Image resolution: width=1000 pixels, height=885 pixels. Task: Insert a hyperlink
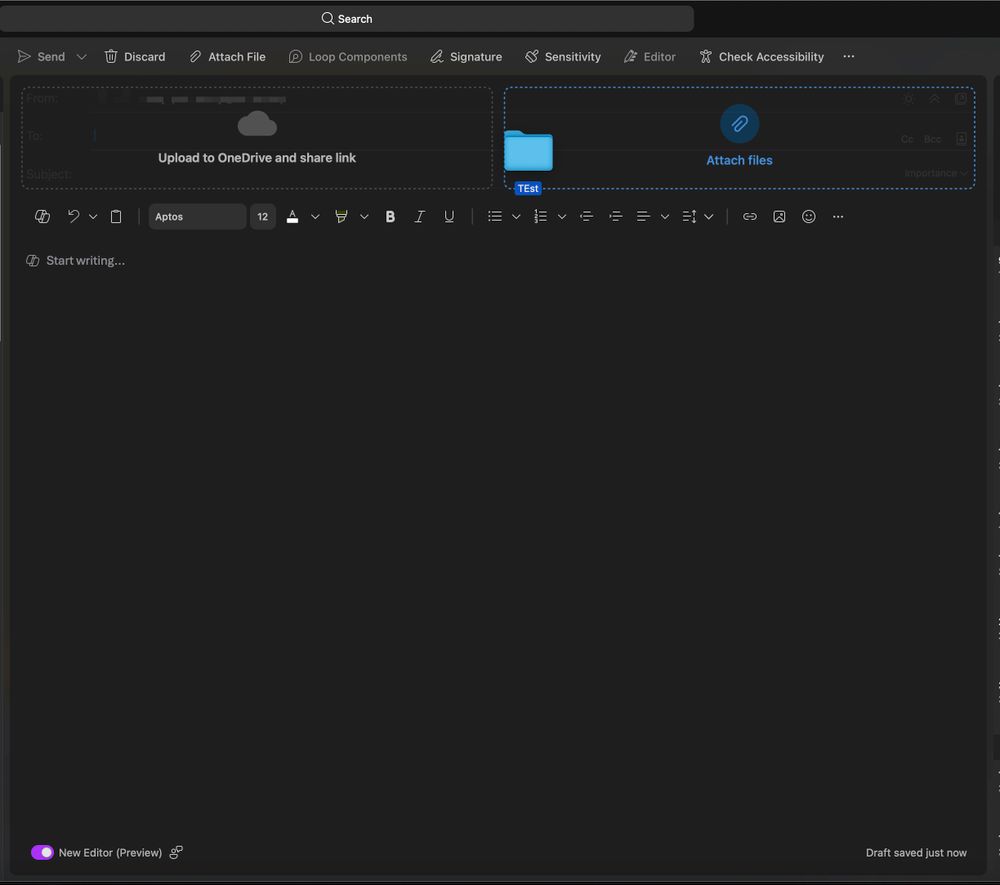pyautogui.click(x=750, y=216)
